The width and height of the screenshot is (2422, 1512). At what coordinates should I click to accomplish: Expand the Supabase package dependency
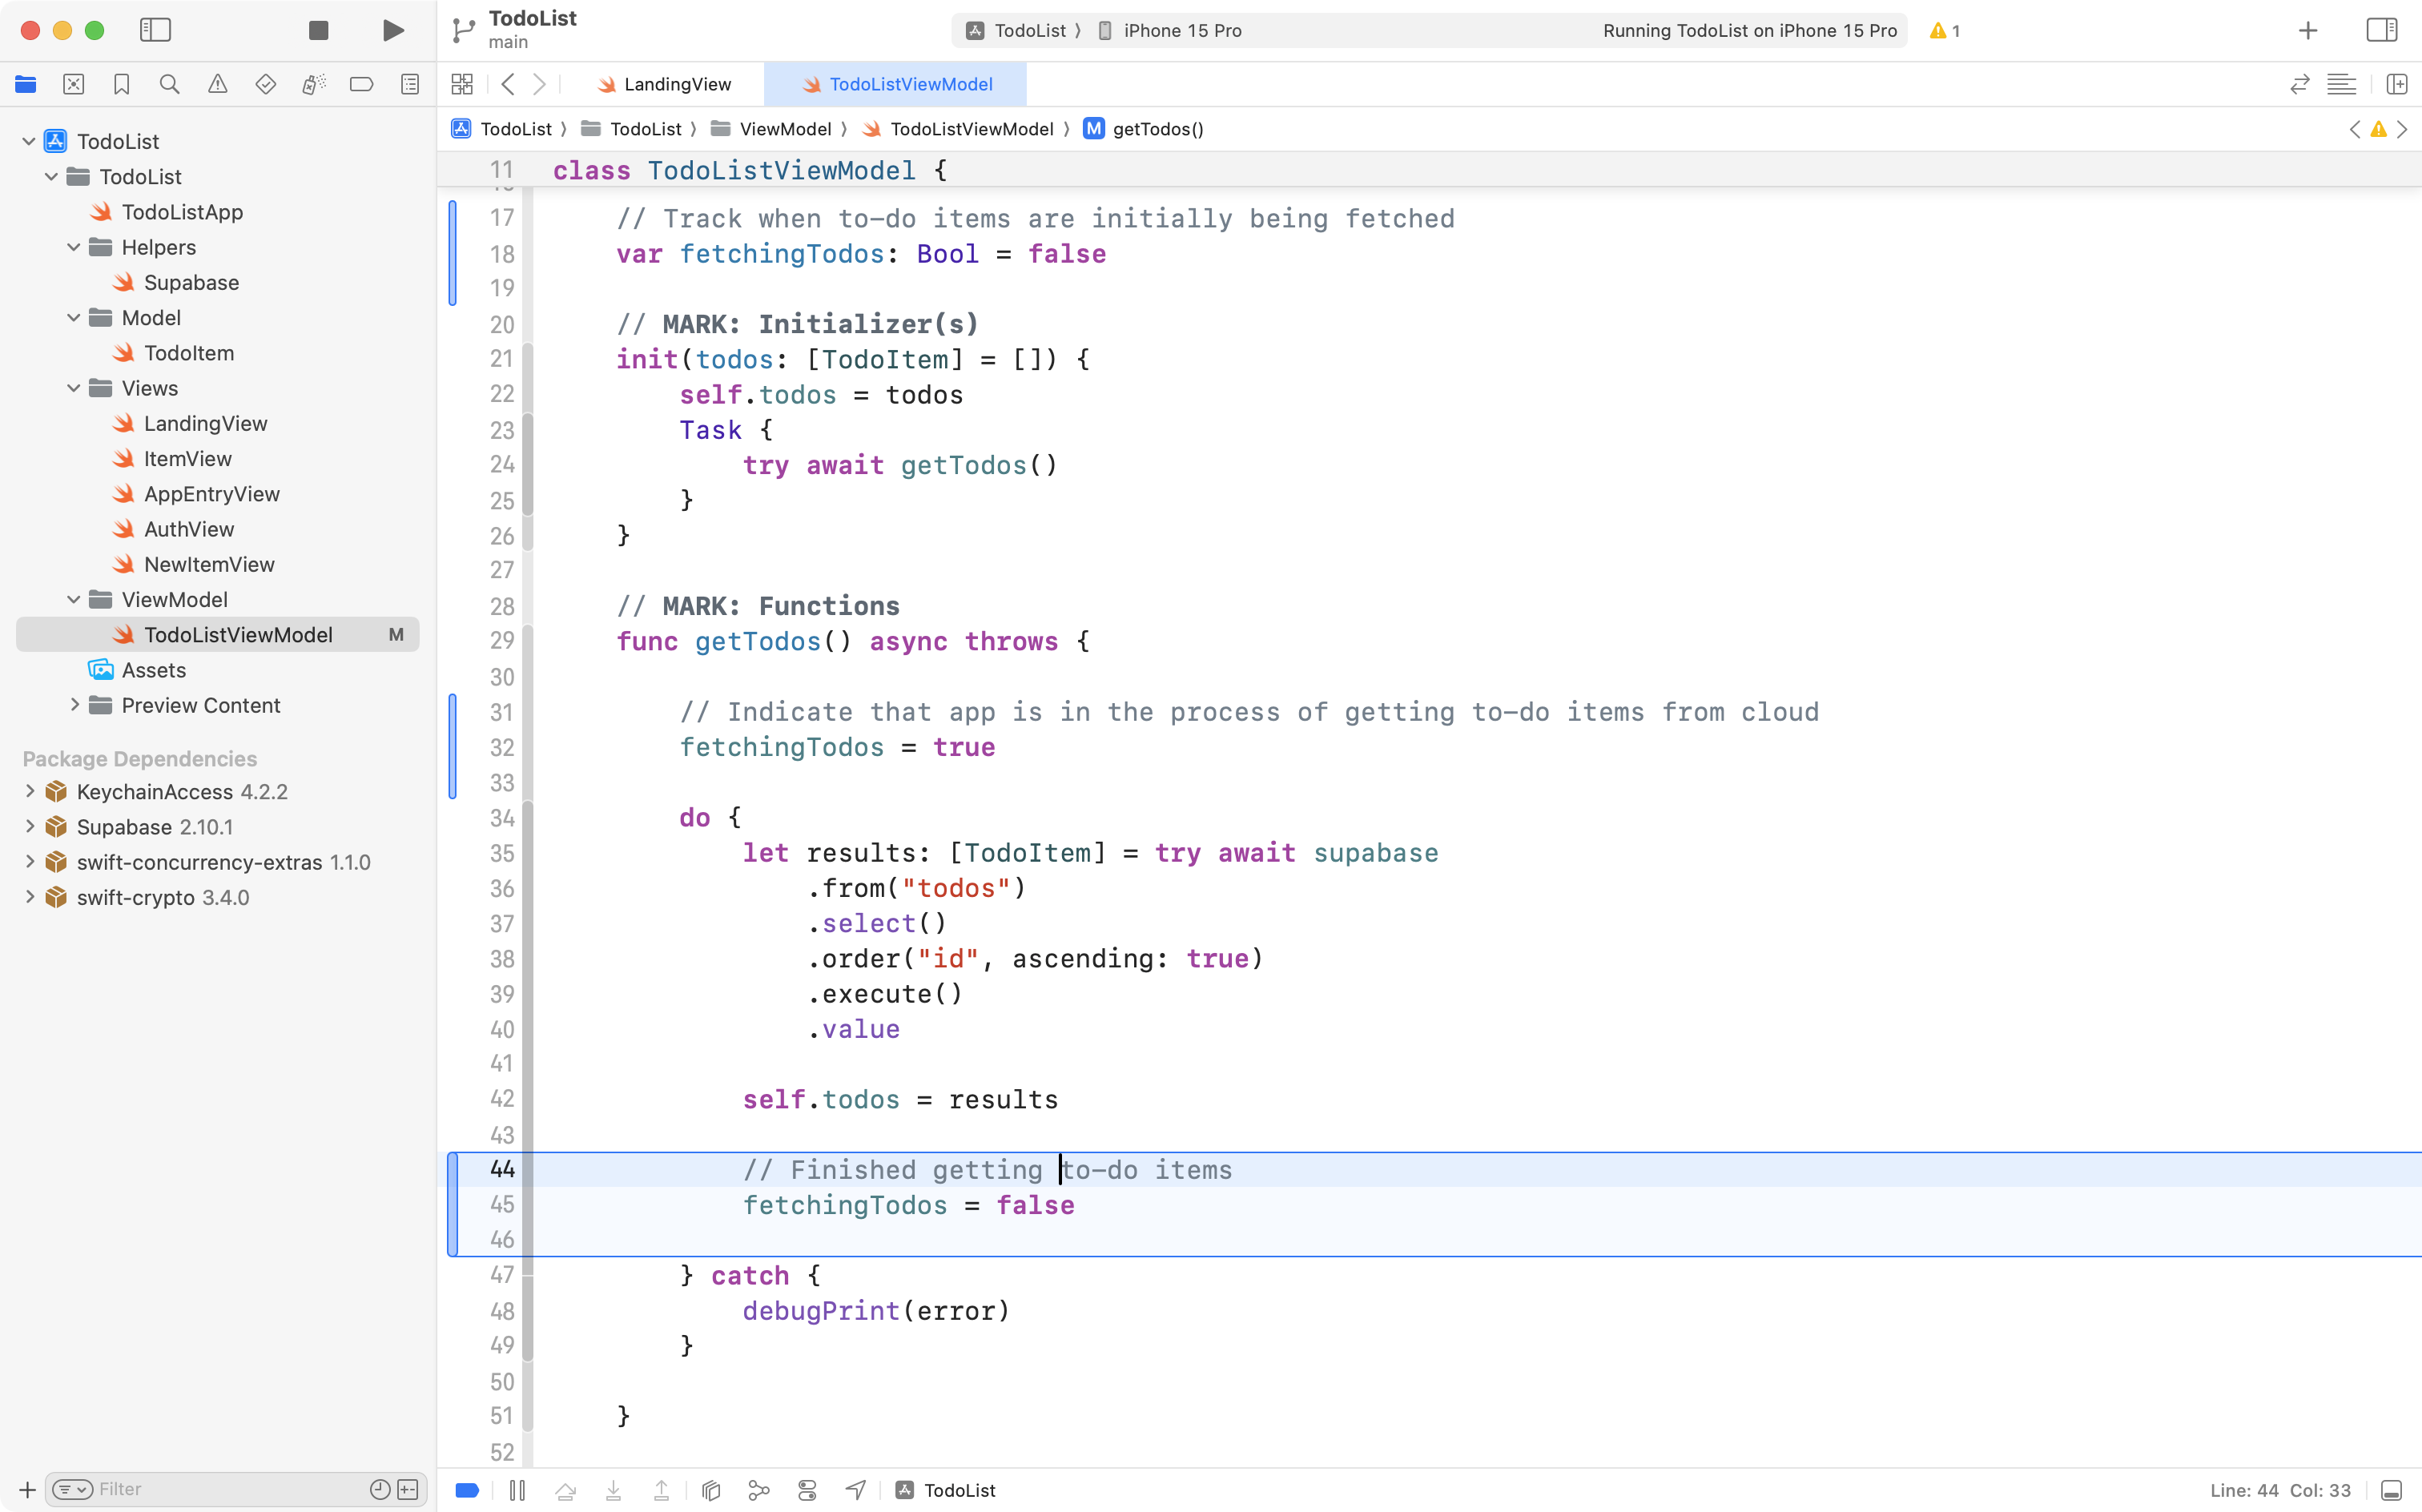click(x=29, y=826)
